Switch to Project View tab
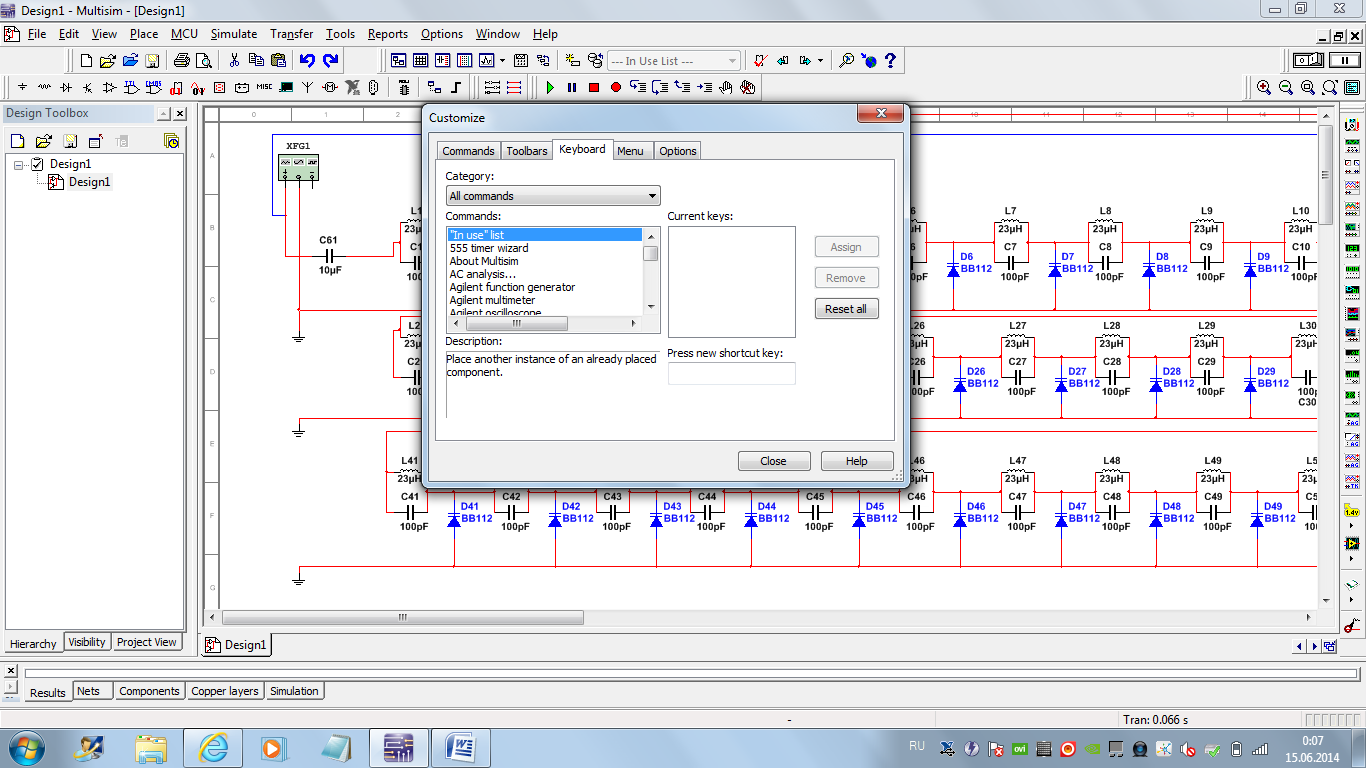 pyautogui.click(x=147, y=643)
